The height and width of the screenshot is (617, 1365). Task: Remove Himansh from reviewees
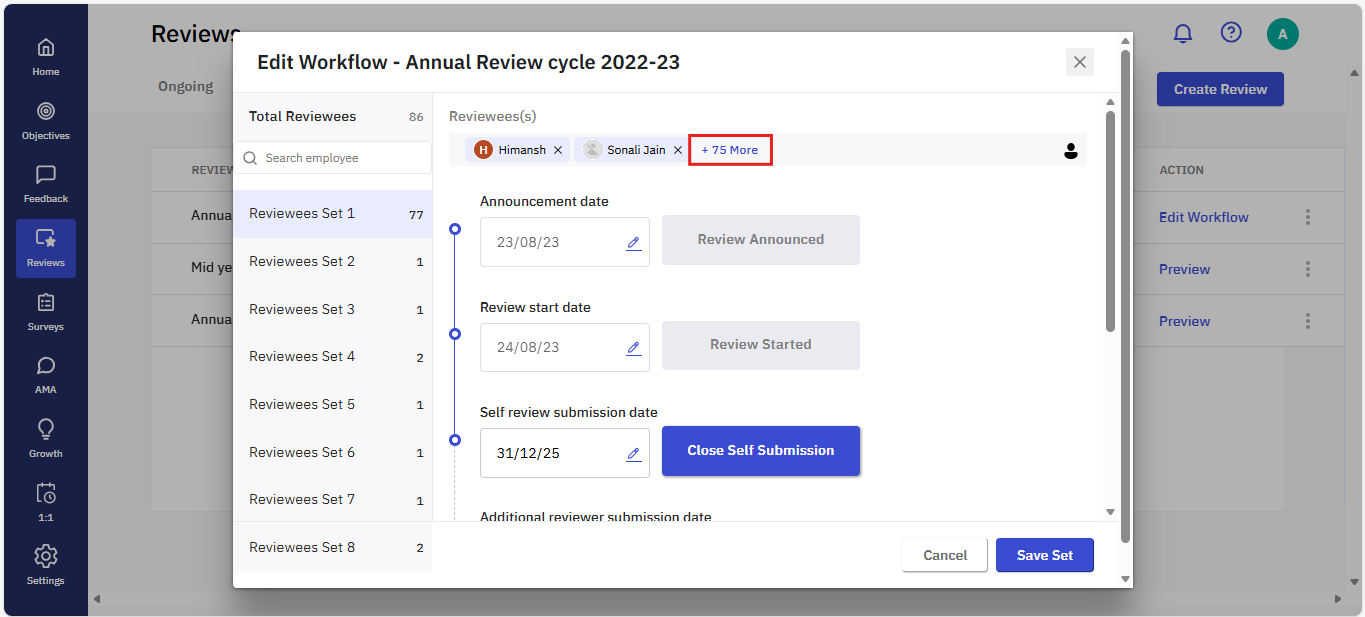tap(558, 150)
